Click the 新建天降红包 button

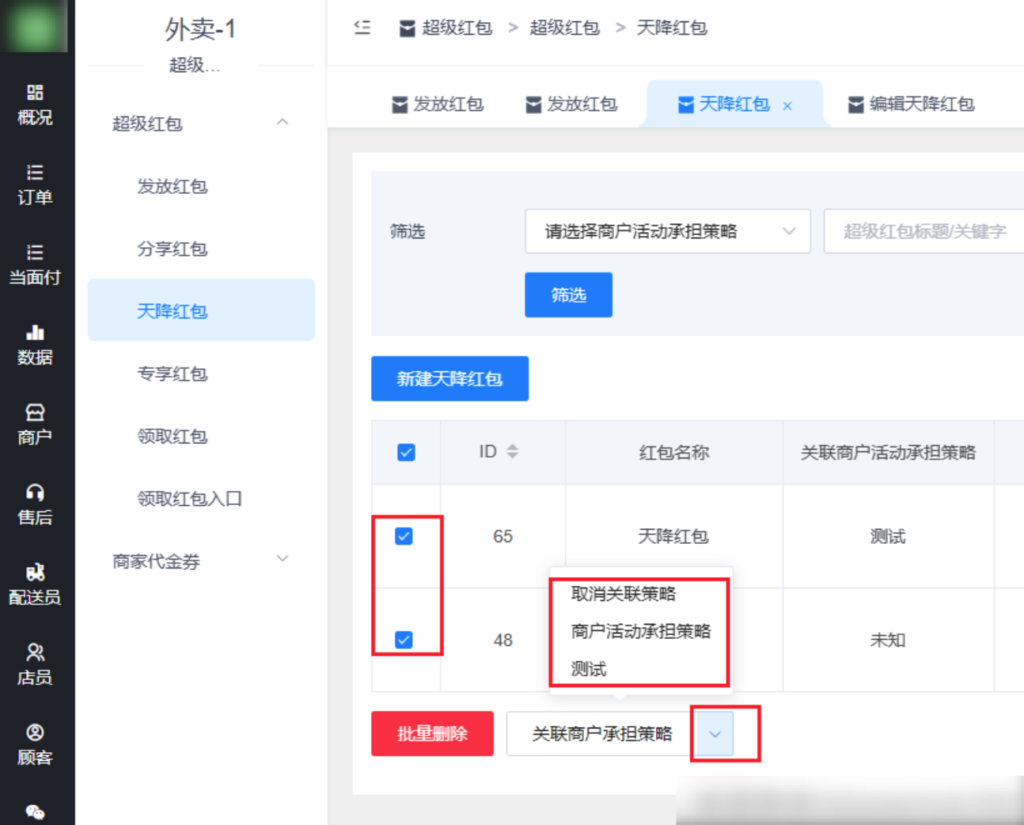click(449, 378)
